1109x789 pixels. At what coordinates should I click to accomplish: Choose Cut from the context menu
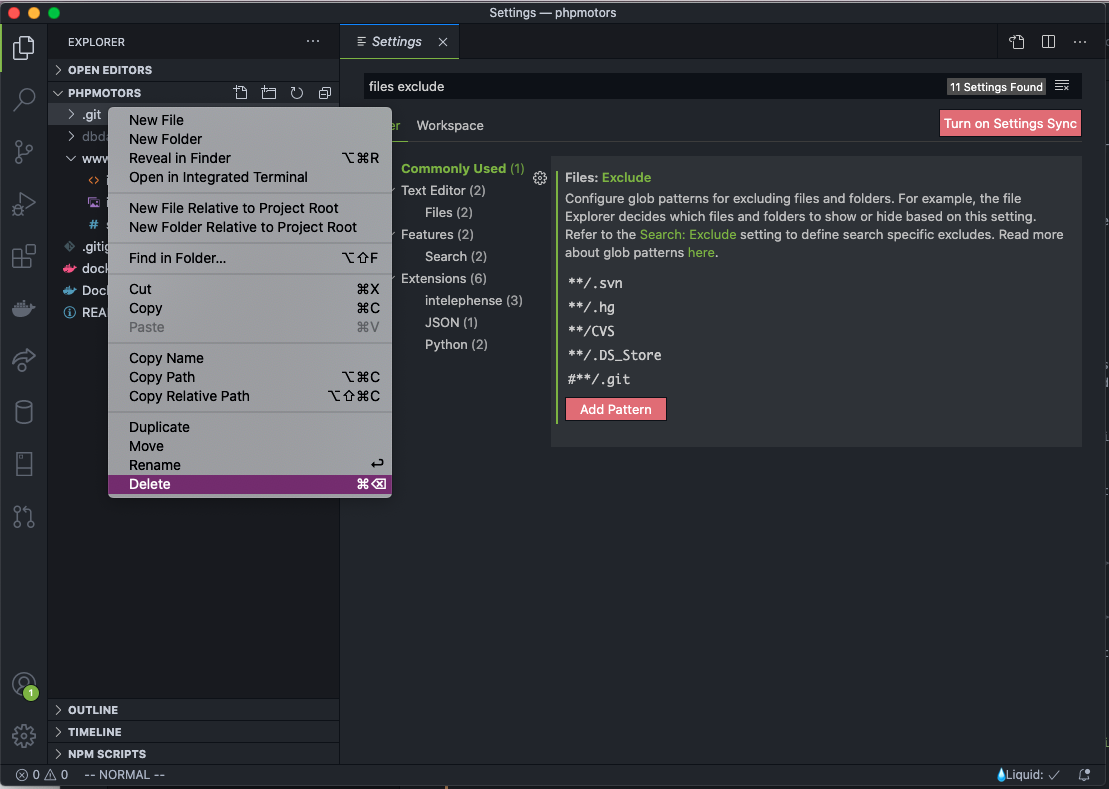[x=250, y=289]
